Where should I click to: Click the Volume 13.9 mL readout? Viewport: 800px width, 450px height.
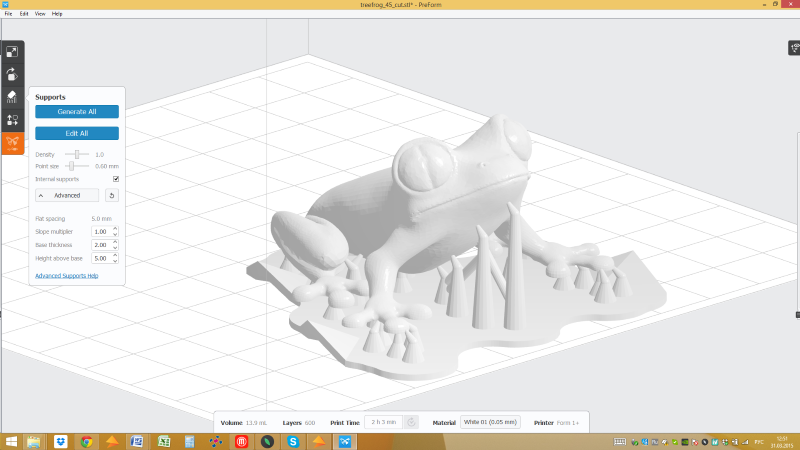tap(244, 422)
